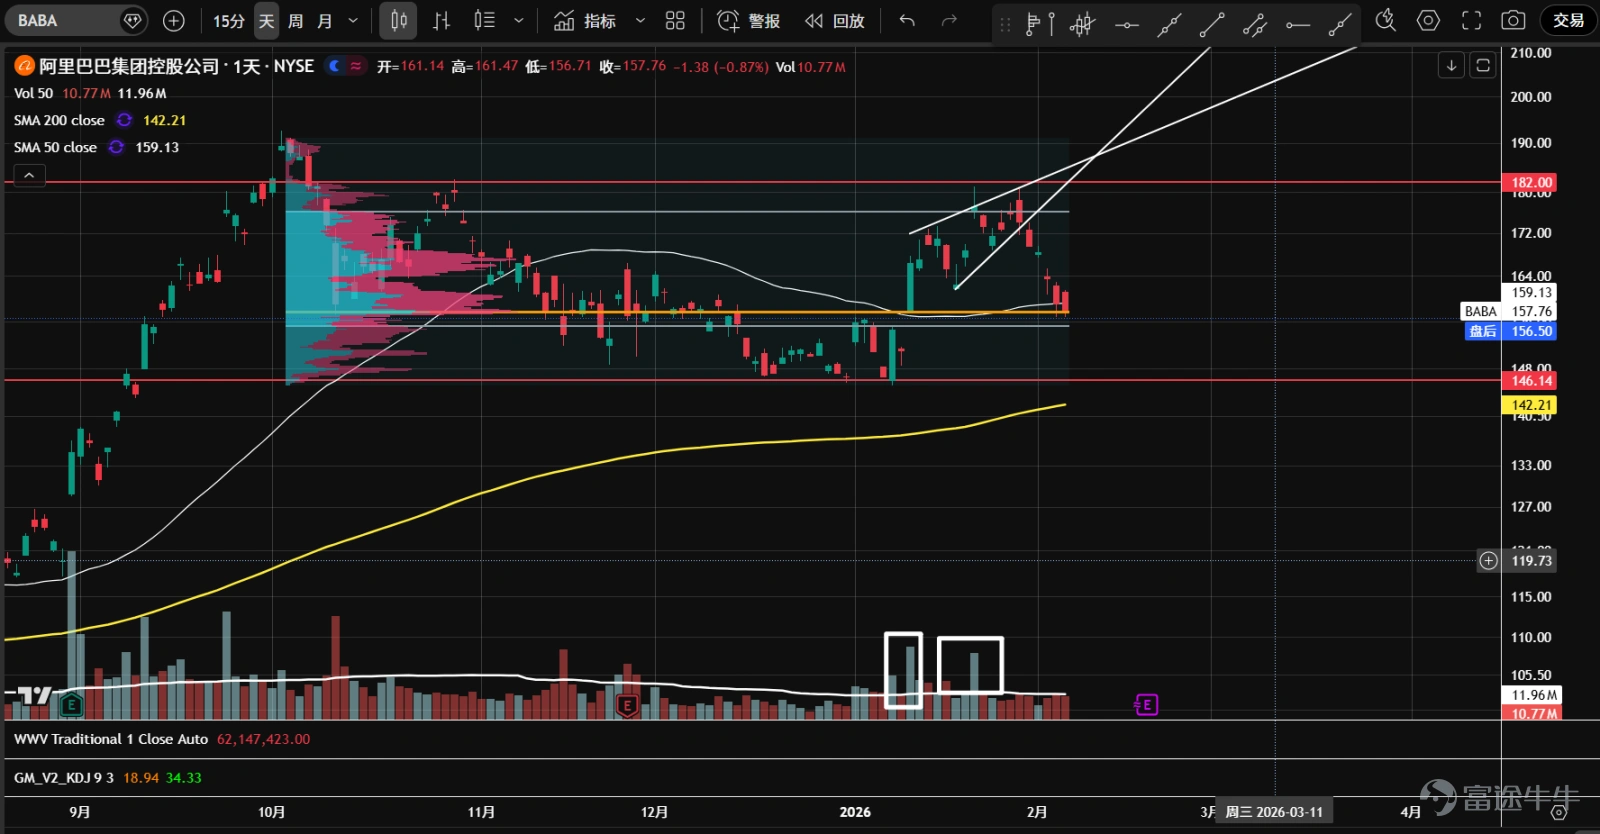Select the 天 daily interval

coord(266,20)
